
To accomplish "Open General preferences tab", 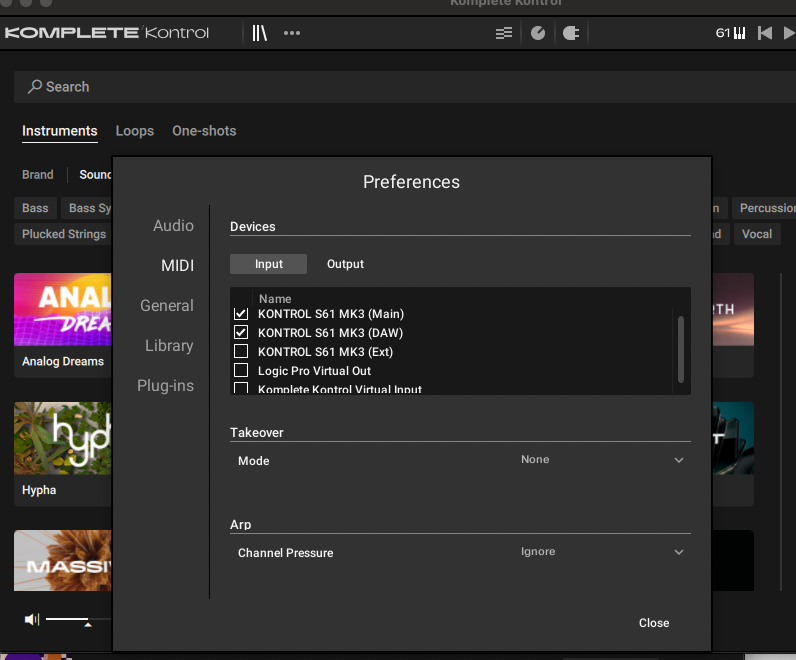I will [x=167, y=306].
